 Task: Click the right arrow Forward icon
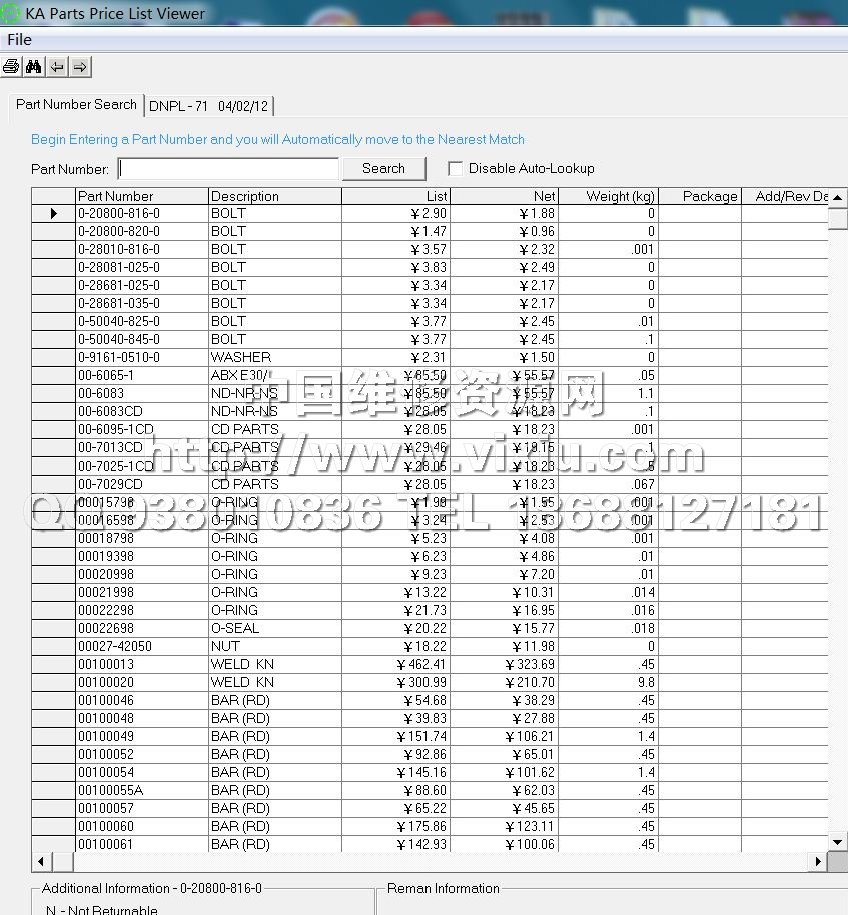(x=80, y=67)
